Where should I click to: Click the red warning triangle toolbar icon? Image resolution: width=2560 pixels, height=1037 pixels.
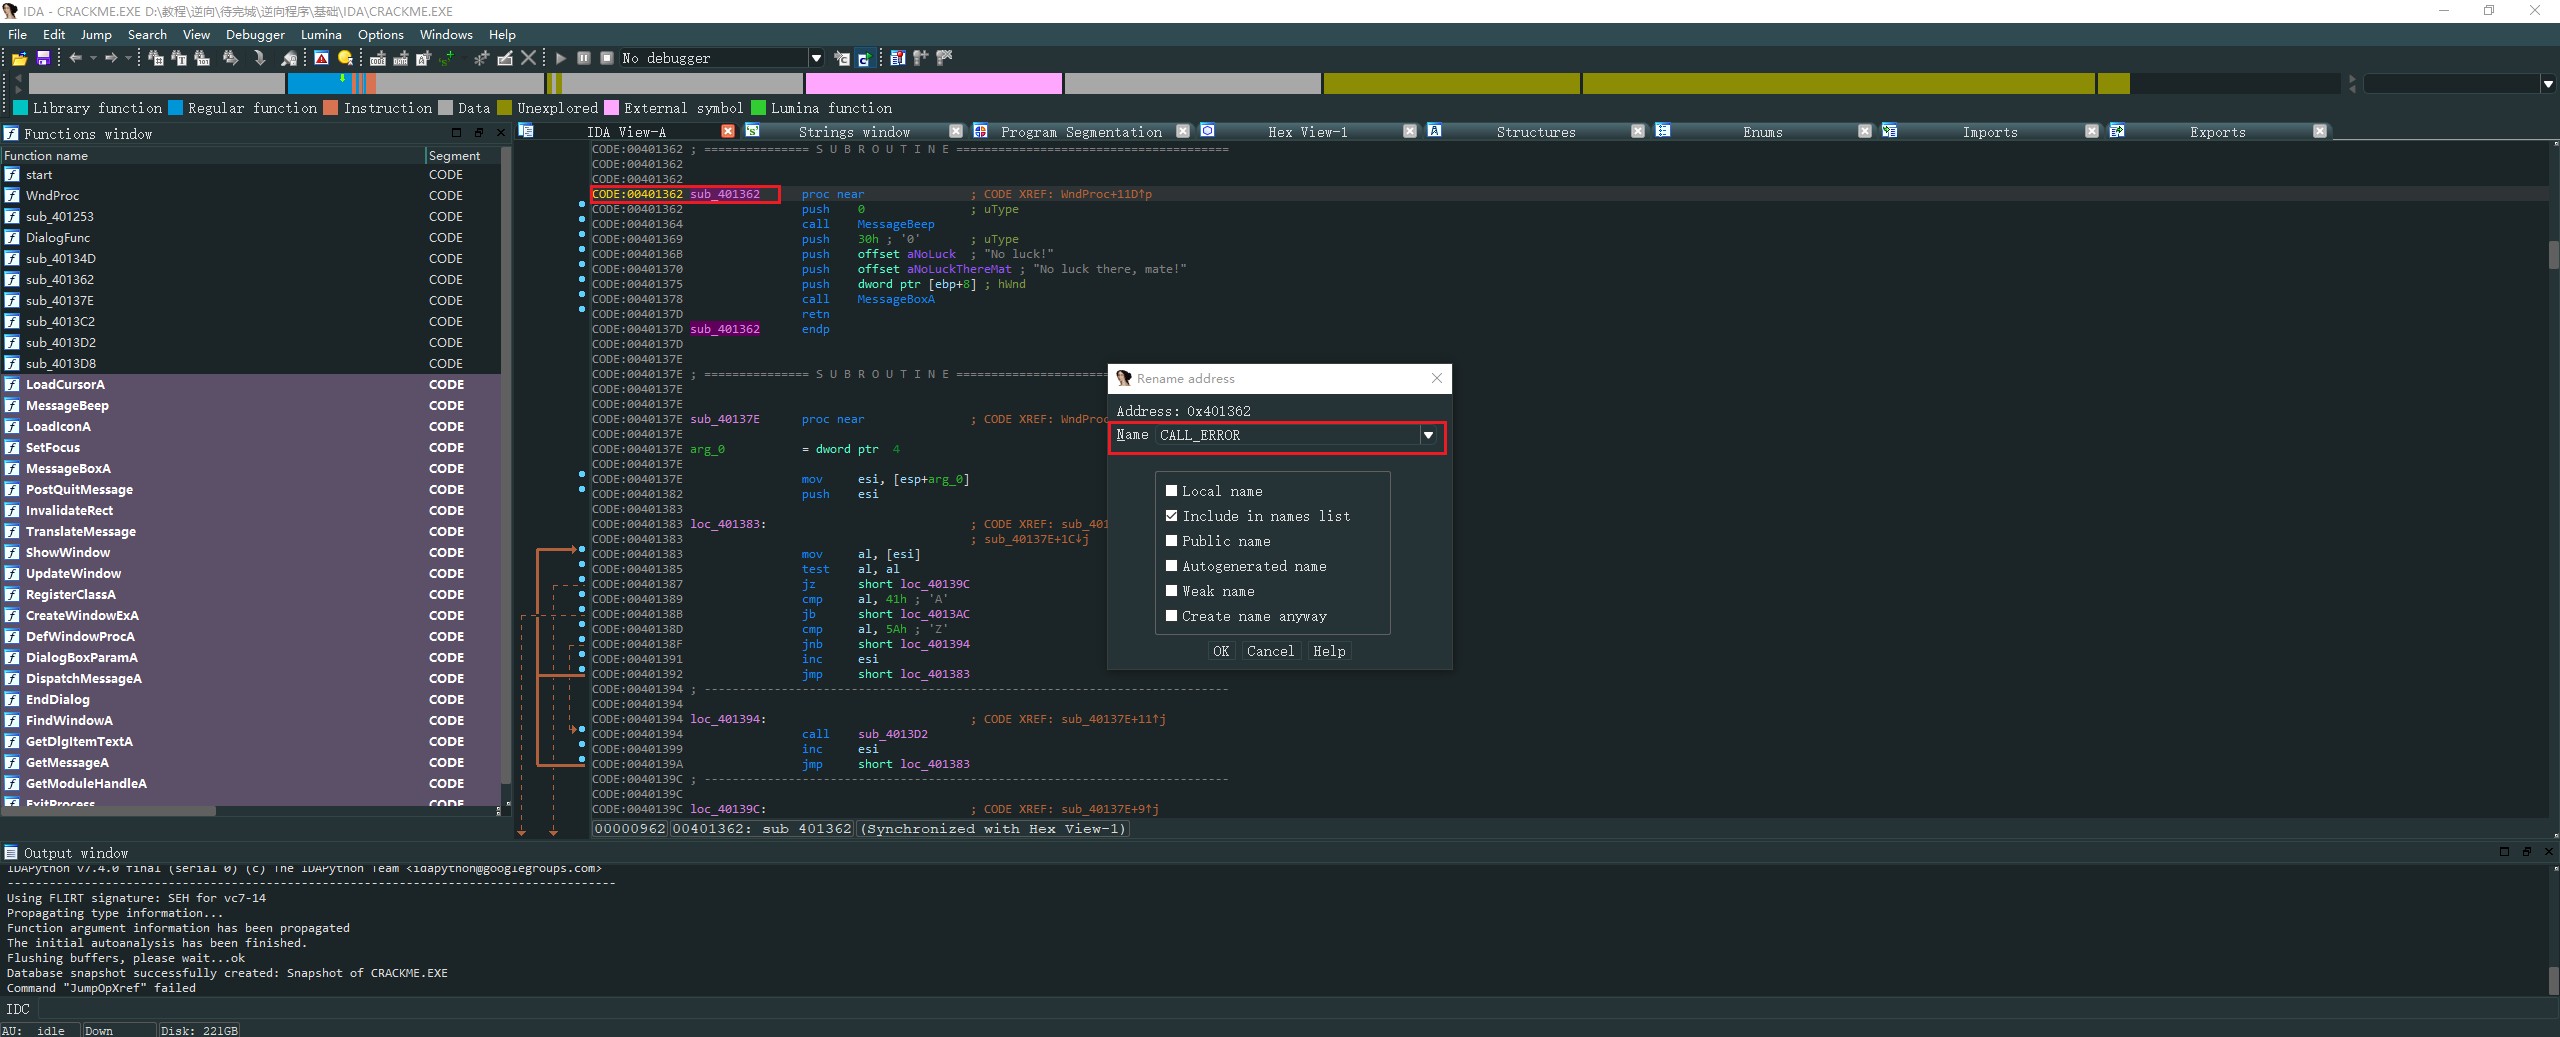point(321,58)
